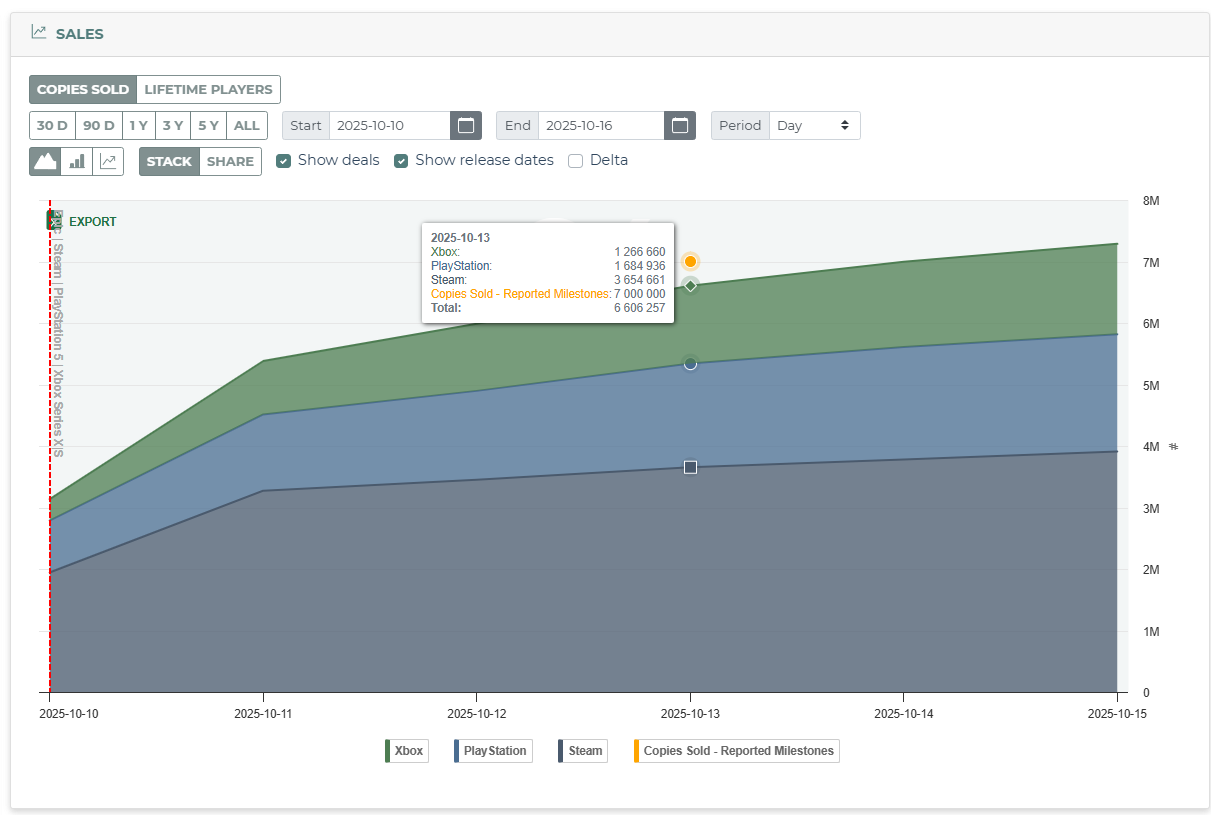
Task: Open the End date calendar picker
Action: click(x=680, y=125)
